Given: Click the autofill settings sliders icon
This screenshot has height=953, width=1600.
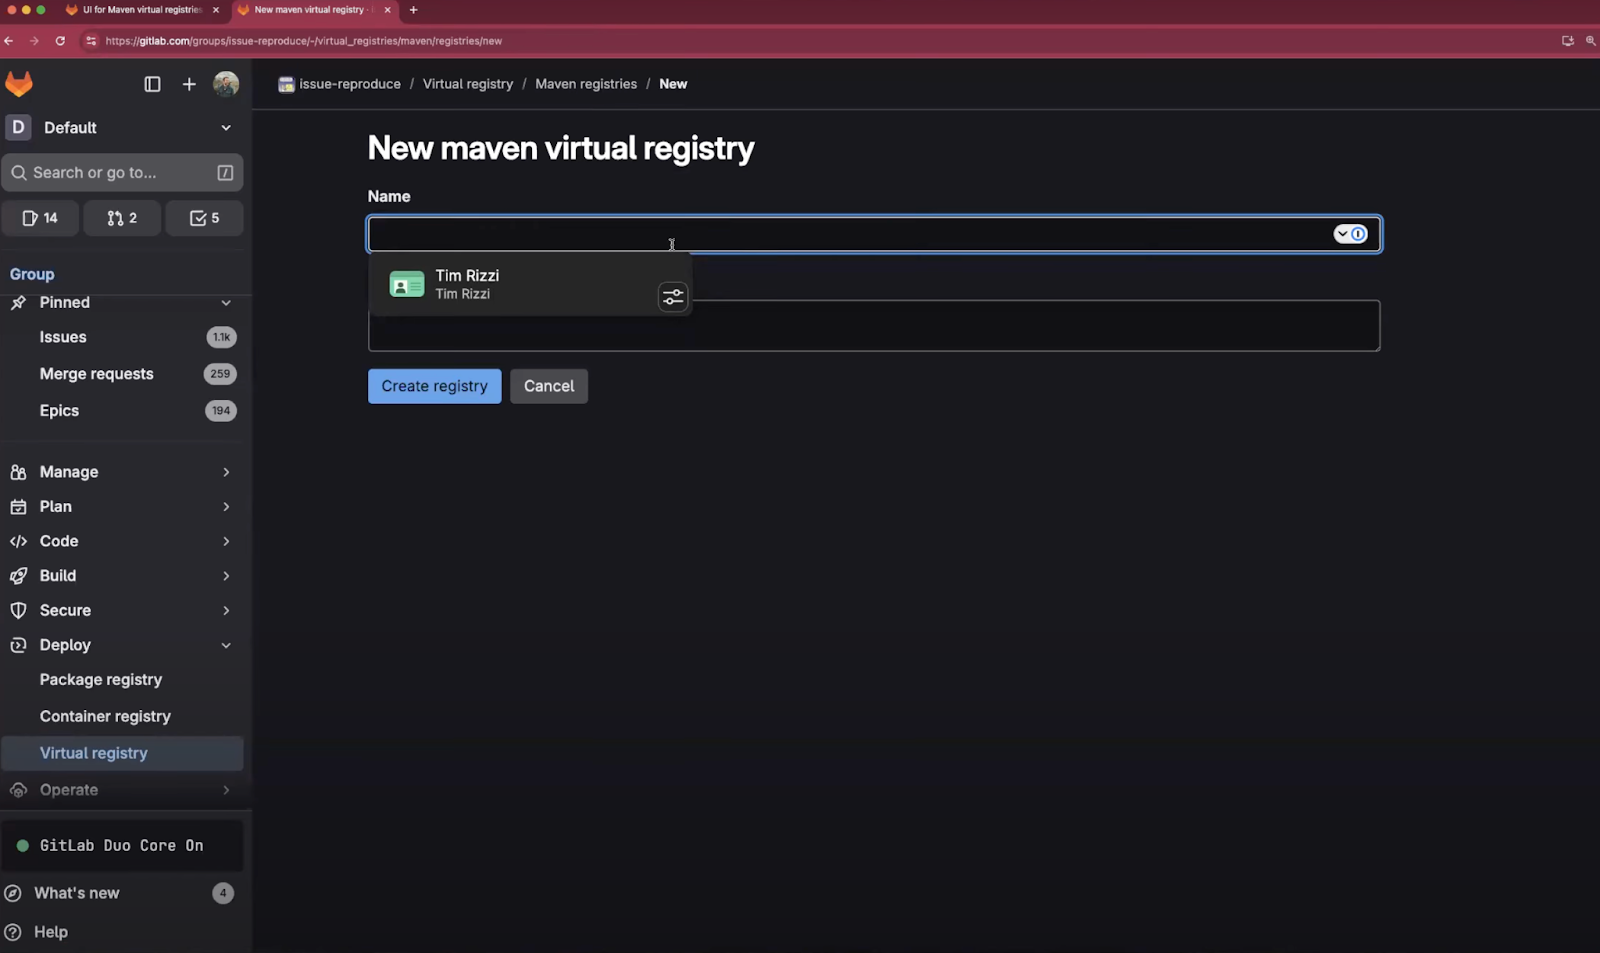Looking at the screenshot, I should [673, 297].
